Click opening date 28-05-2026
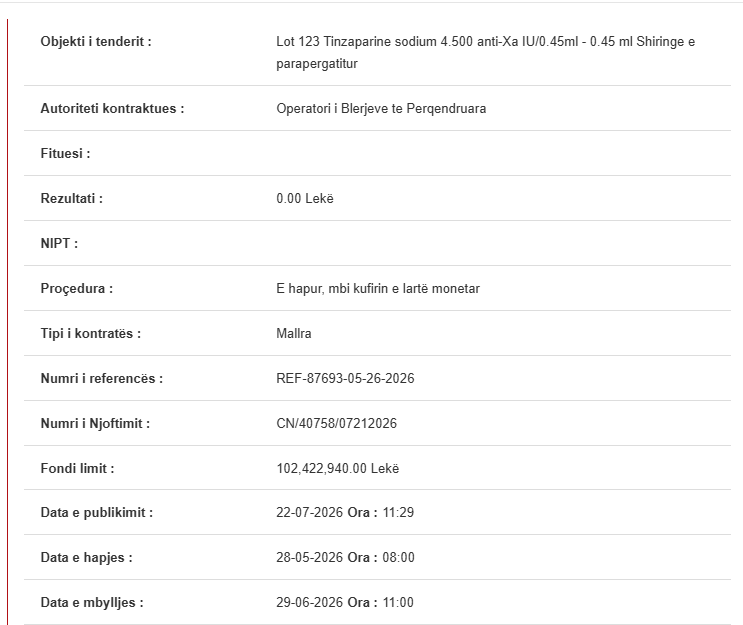This screenshot has width=743, height=625. [309, 558]
